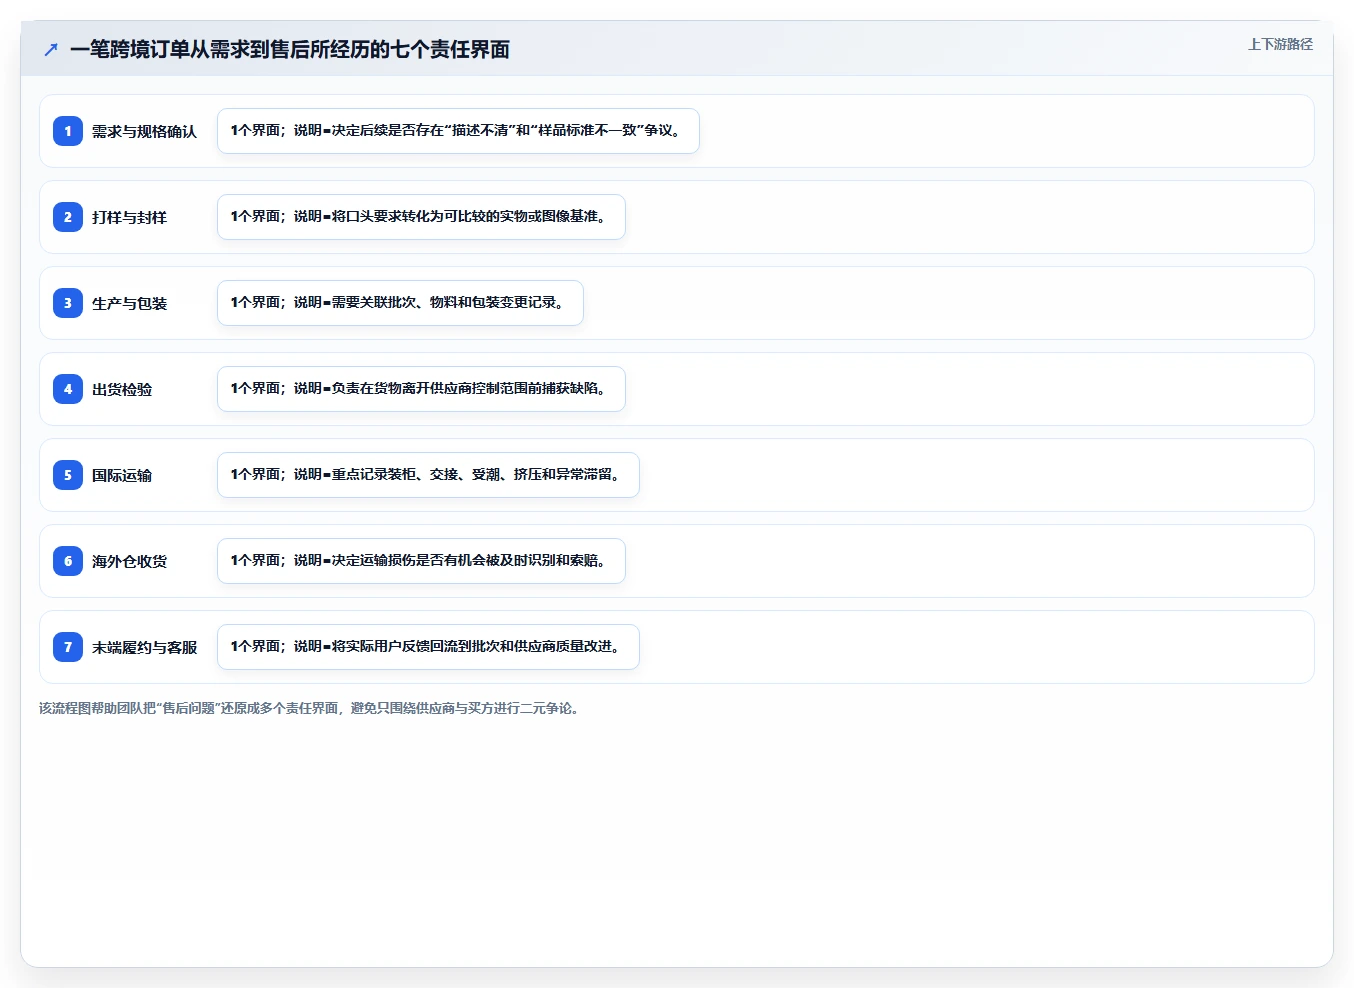Select step number 6 badge
1354x988 pixels.
coord(68,561)
